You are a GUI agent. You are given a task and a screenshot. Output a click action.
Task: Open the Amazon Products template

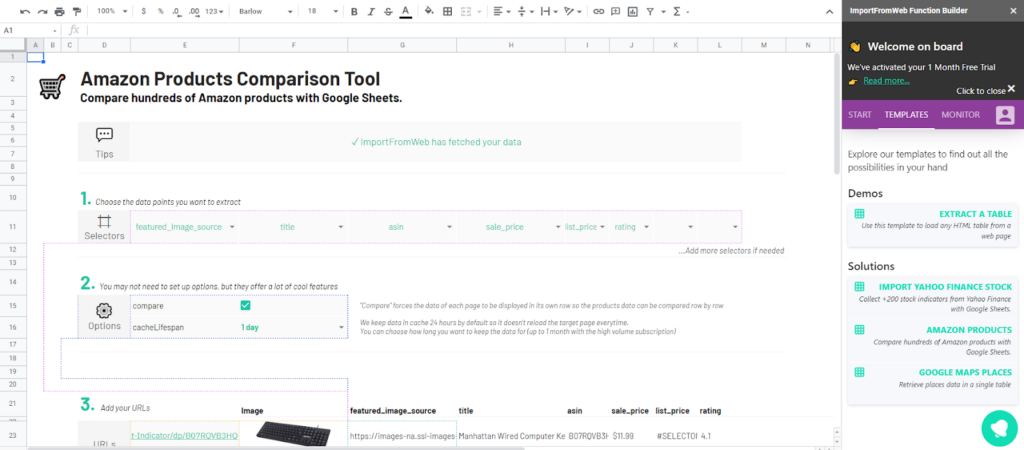tap(967, 329)
